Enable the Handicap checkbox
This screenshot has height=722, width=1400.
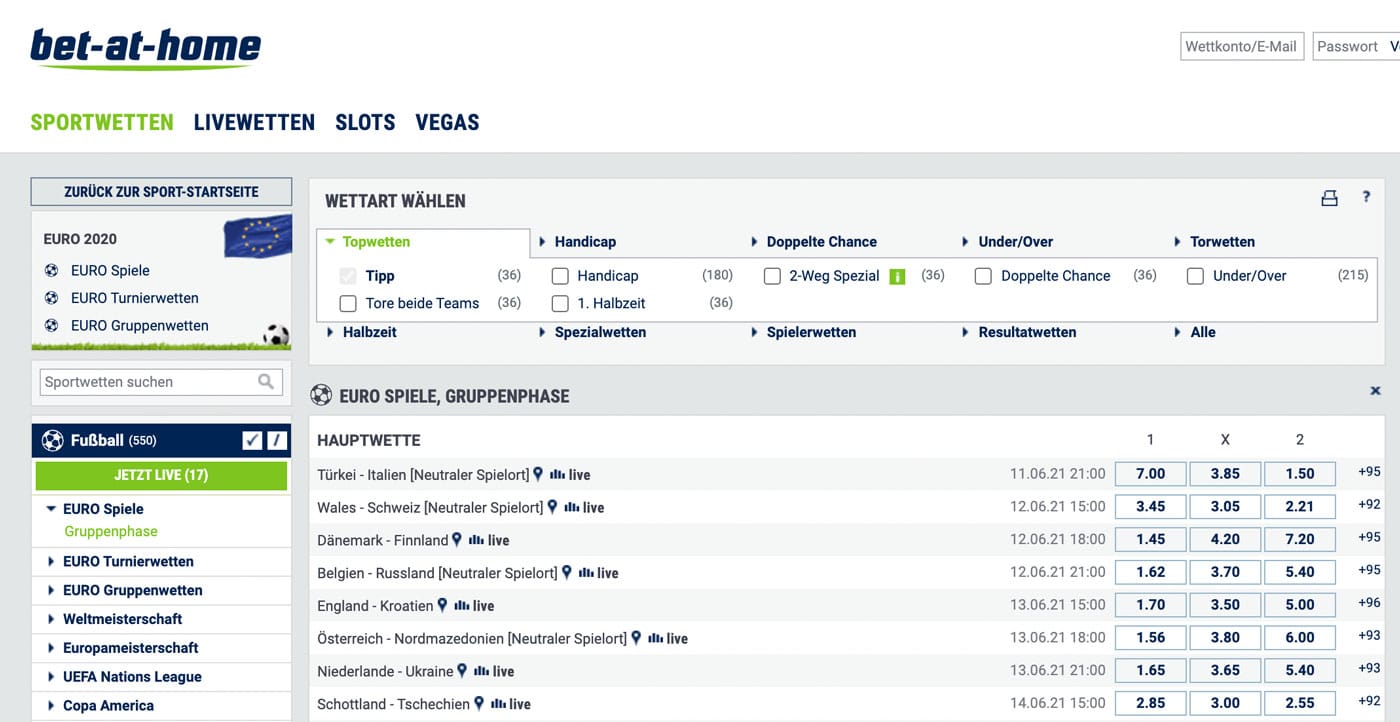(560, 276)
